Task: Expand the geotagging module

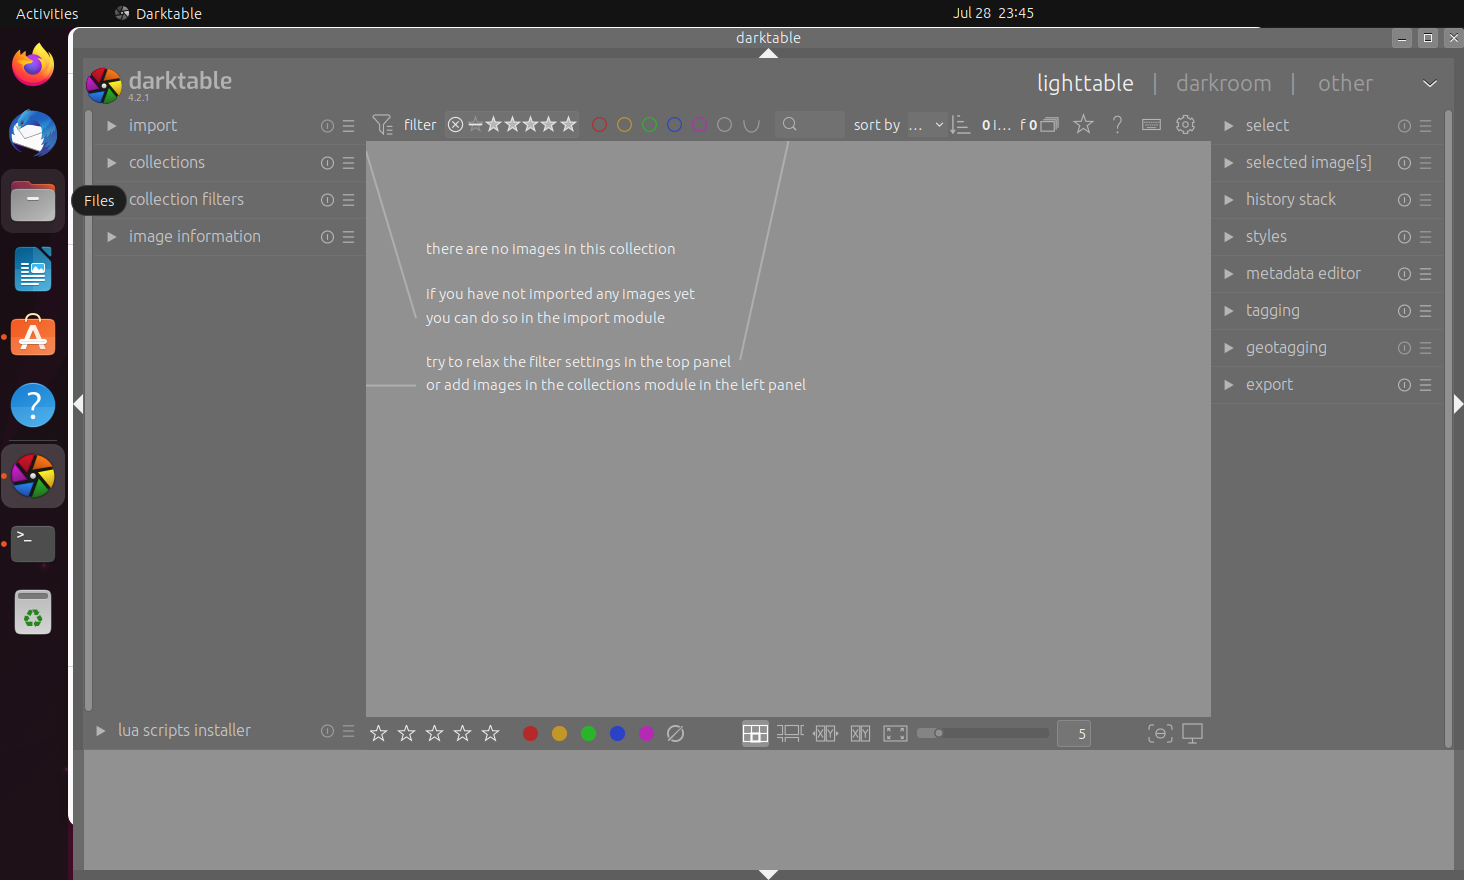Action: (1229, 348)
